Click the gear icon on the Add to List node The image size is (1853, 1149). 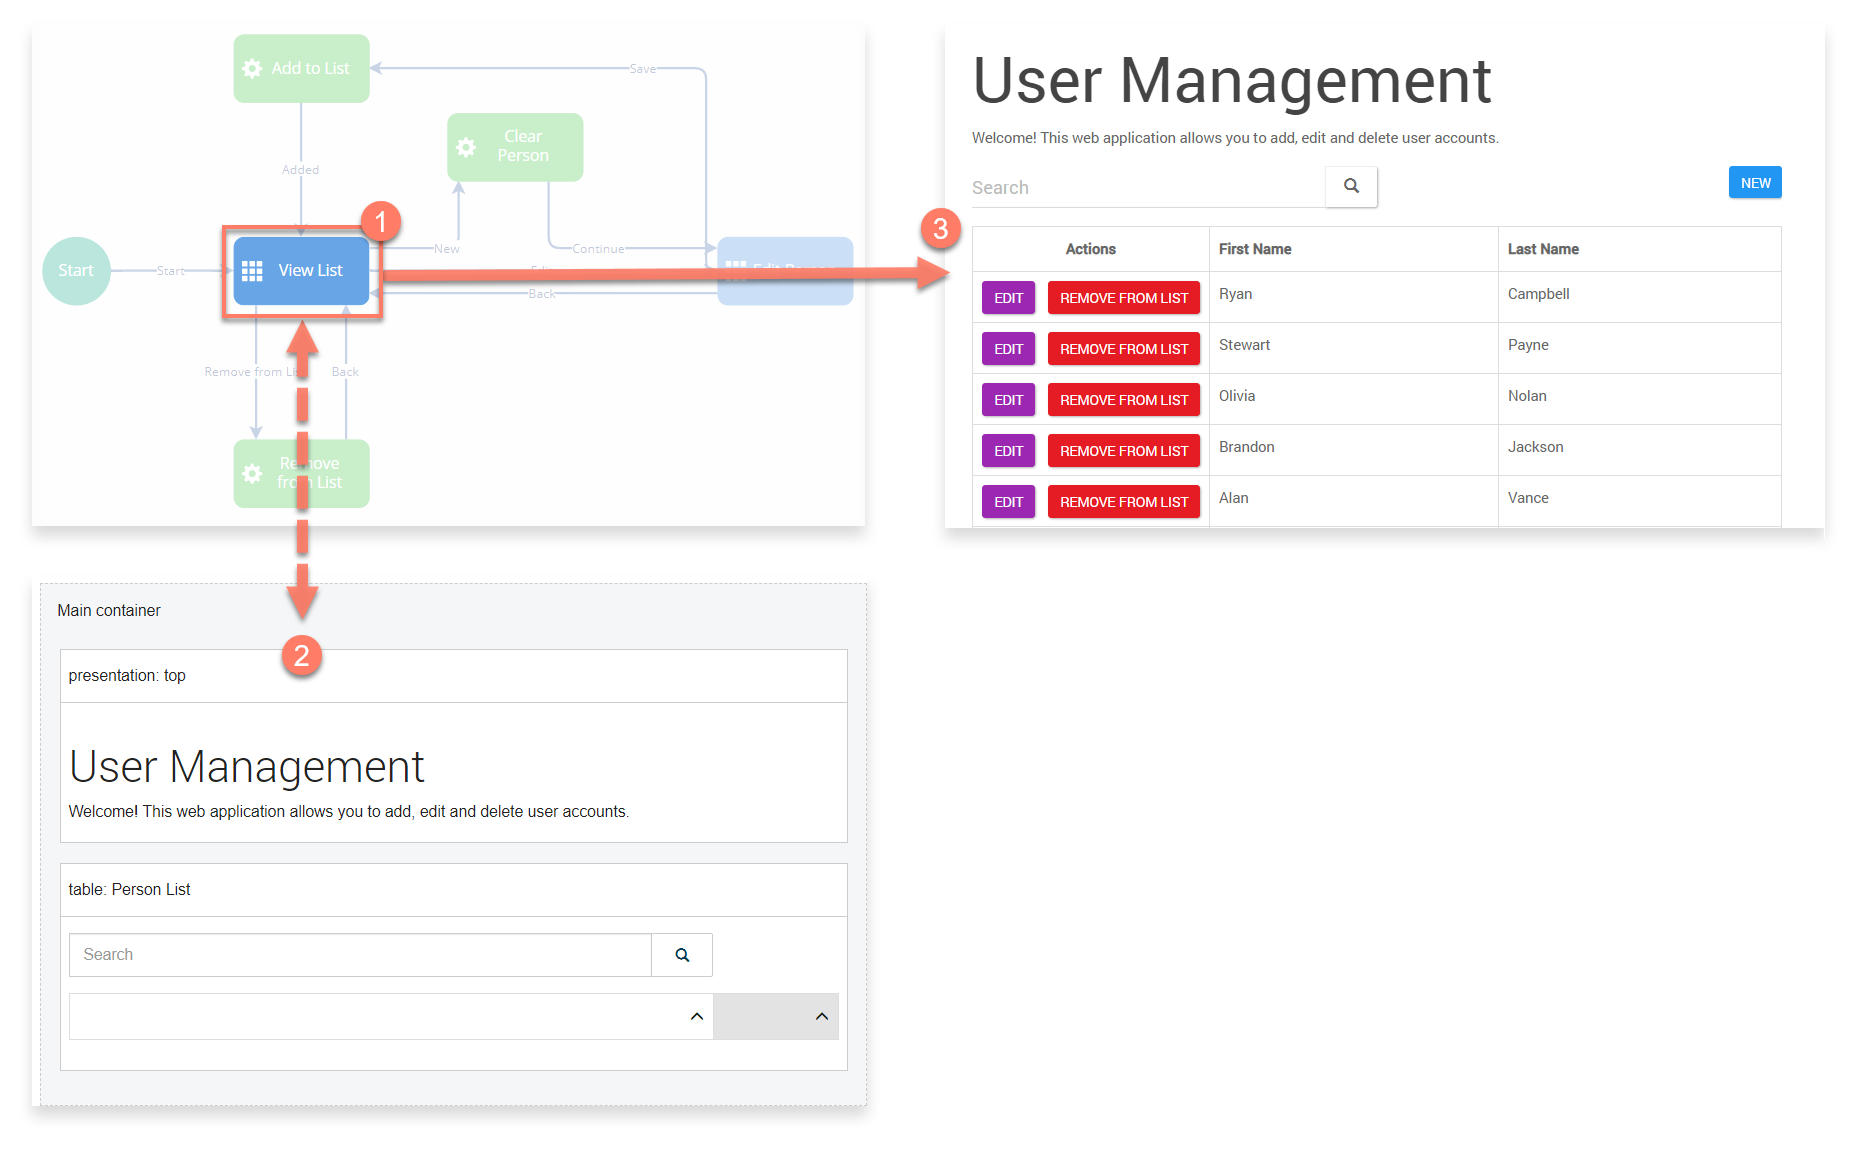252,69
